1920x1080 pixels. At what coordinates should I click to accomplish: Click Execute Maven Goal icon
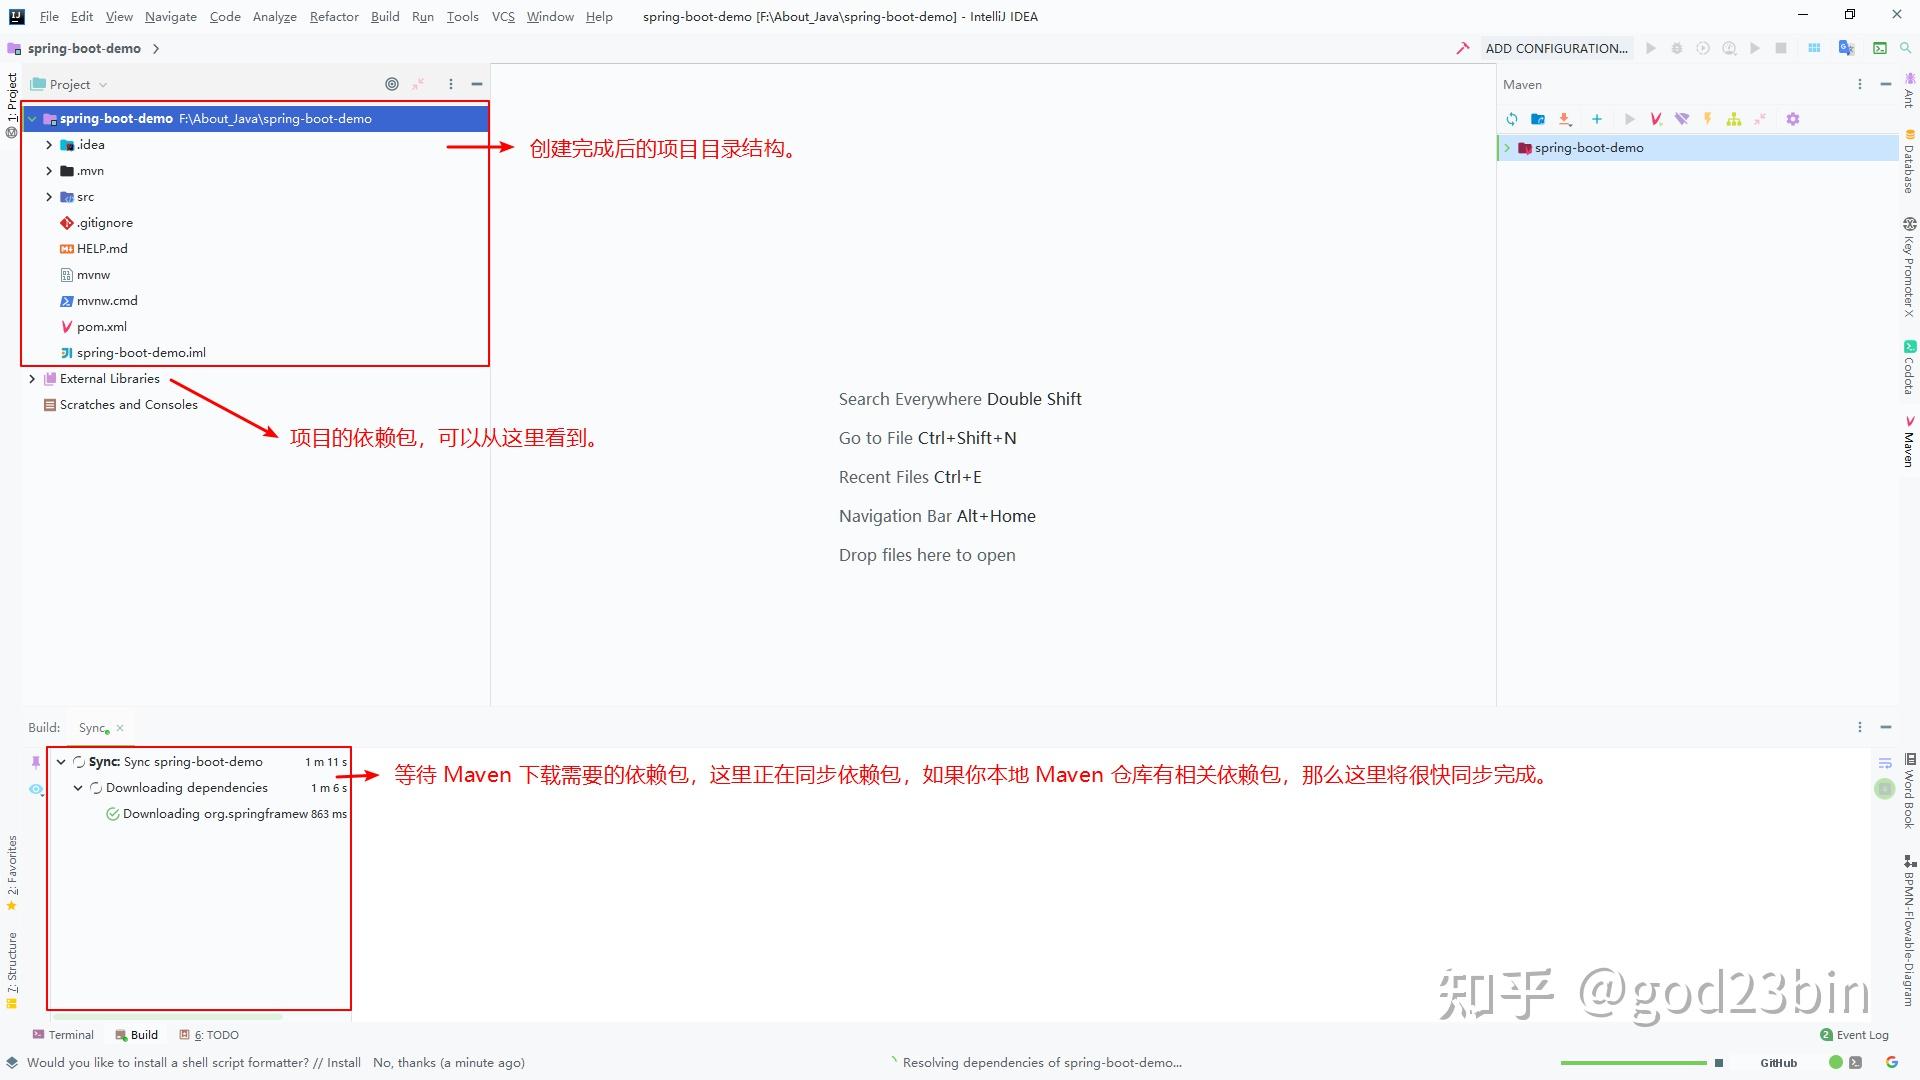[x=1656, y=119]
